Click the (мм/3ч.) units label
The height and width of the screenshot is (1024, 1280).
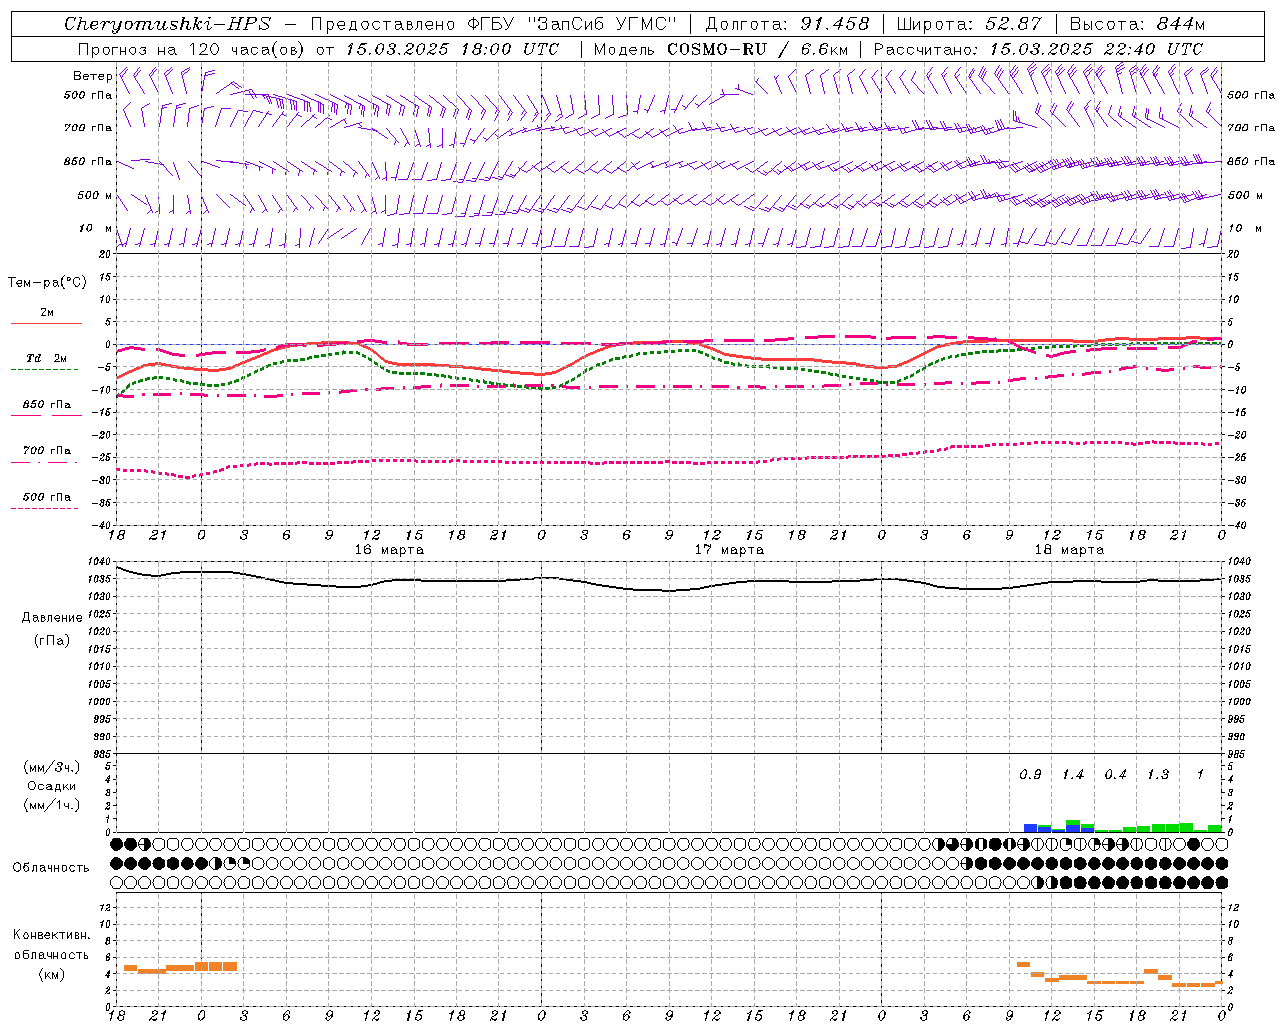[52, 767]
